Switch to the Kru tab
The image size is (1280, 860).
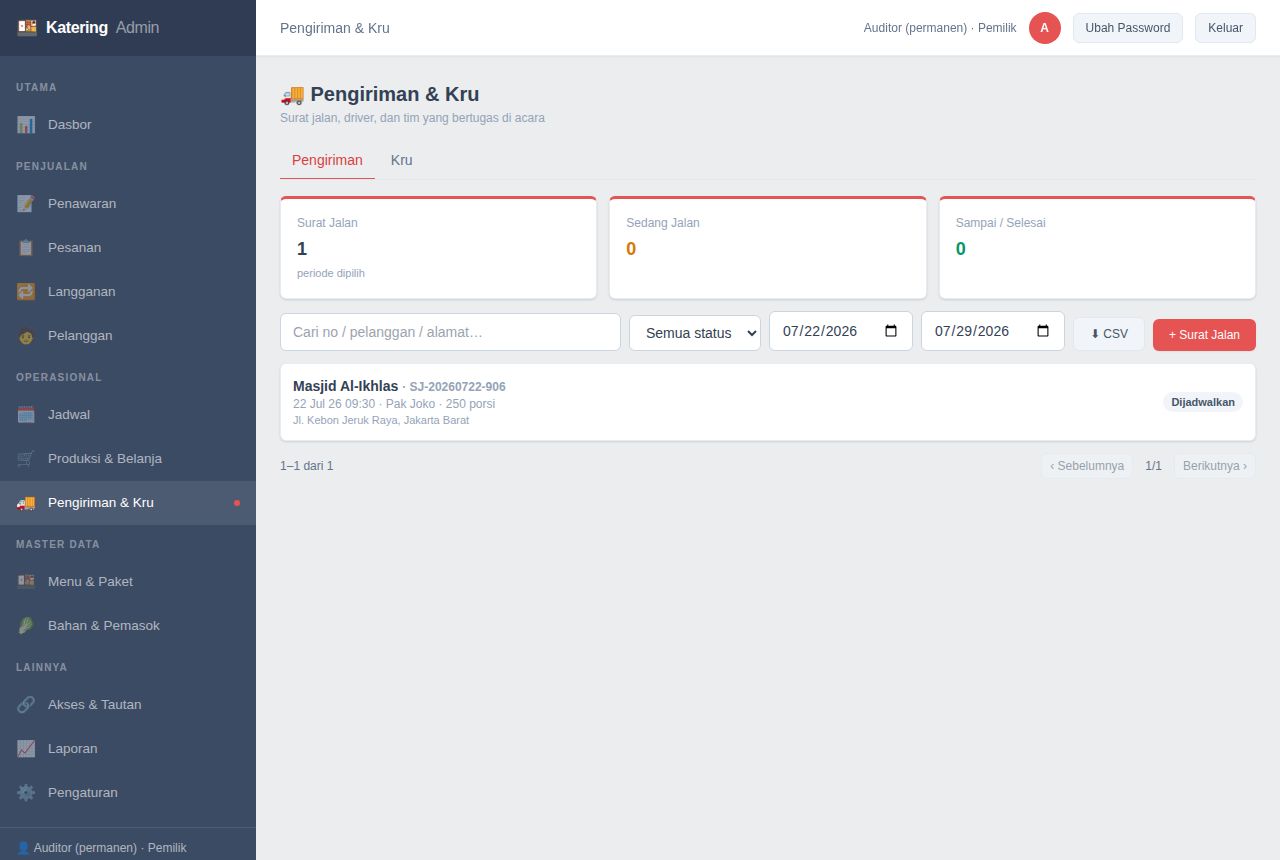[x=402, y=160]
